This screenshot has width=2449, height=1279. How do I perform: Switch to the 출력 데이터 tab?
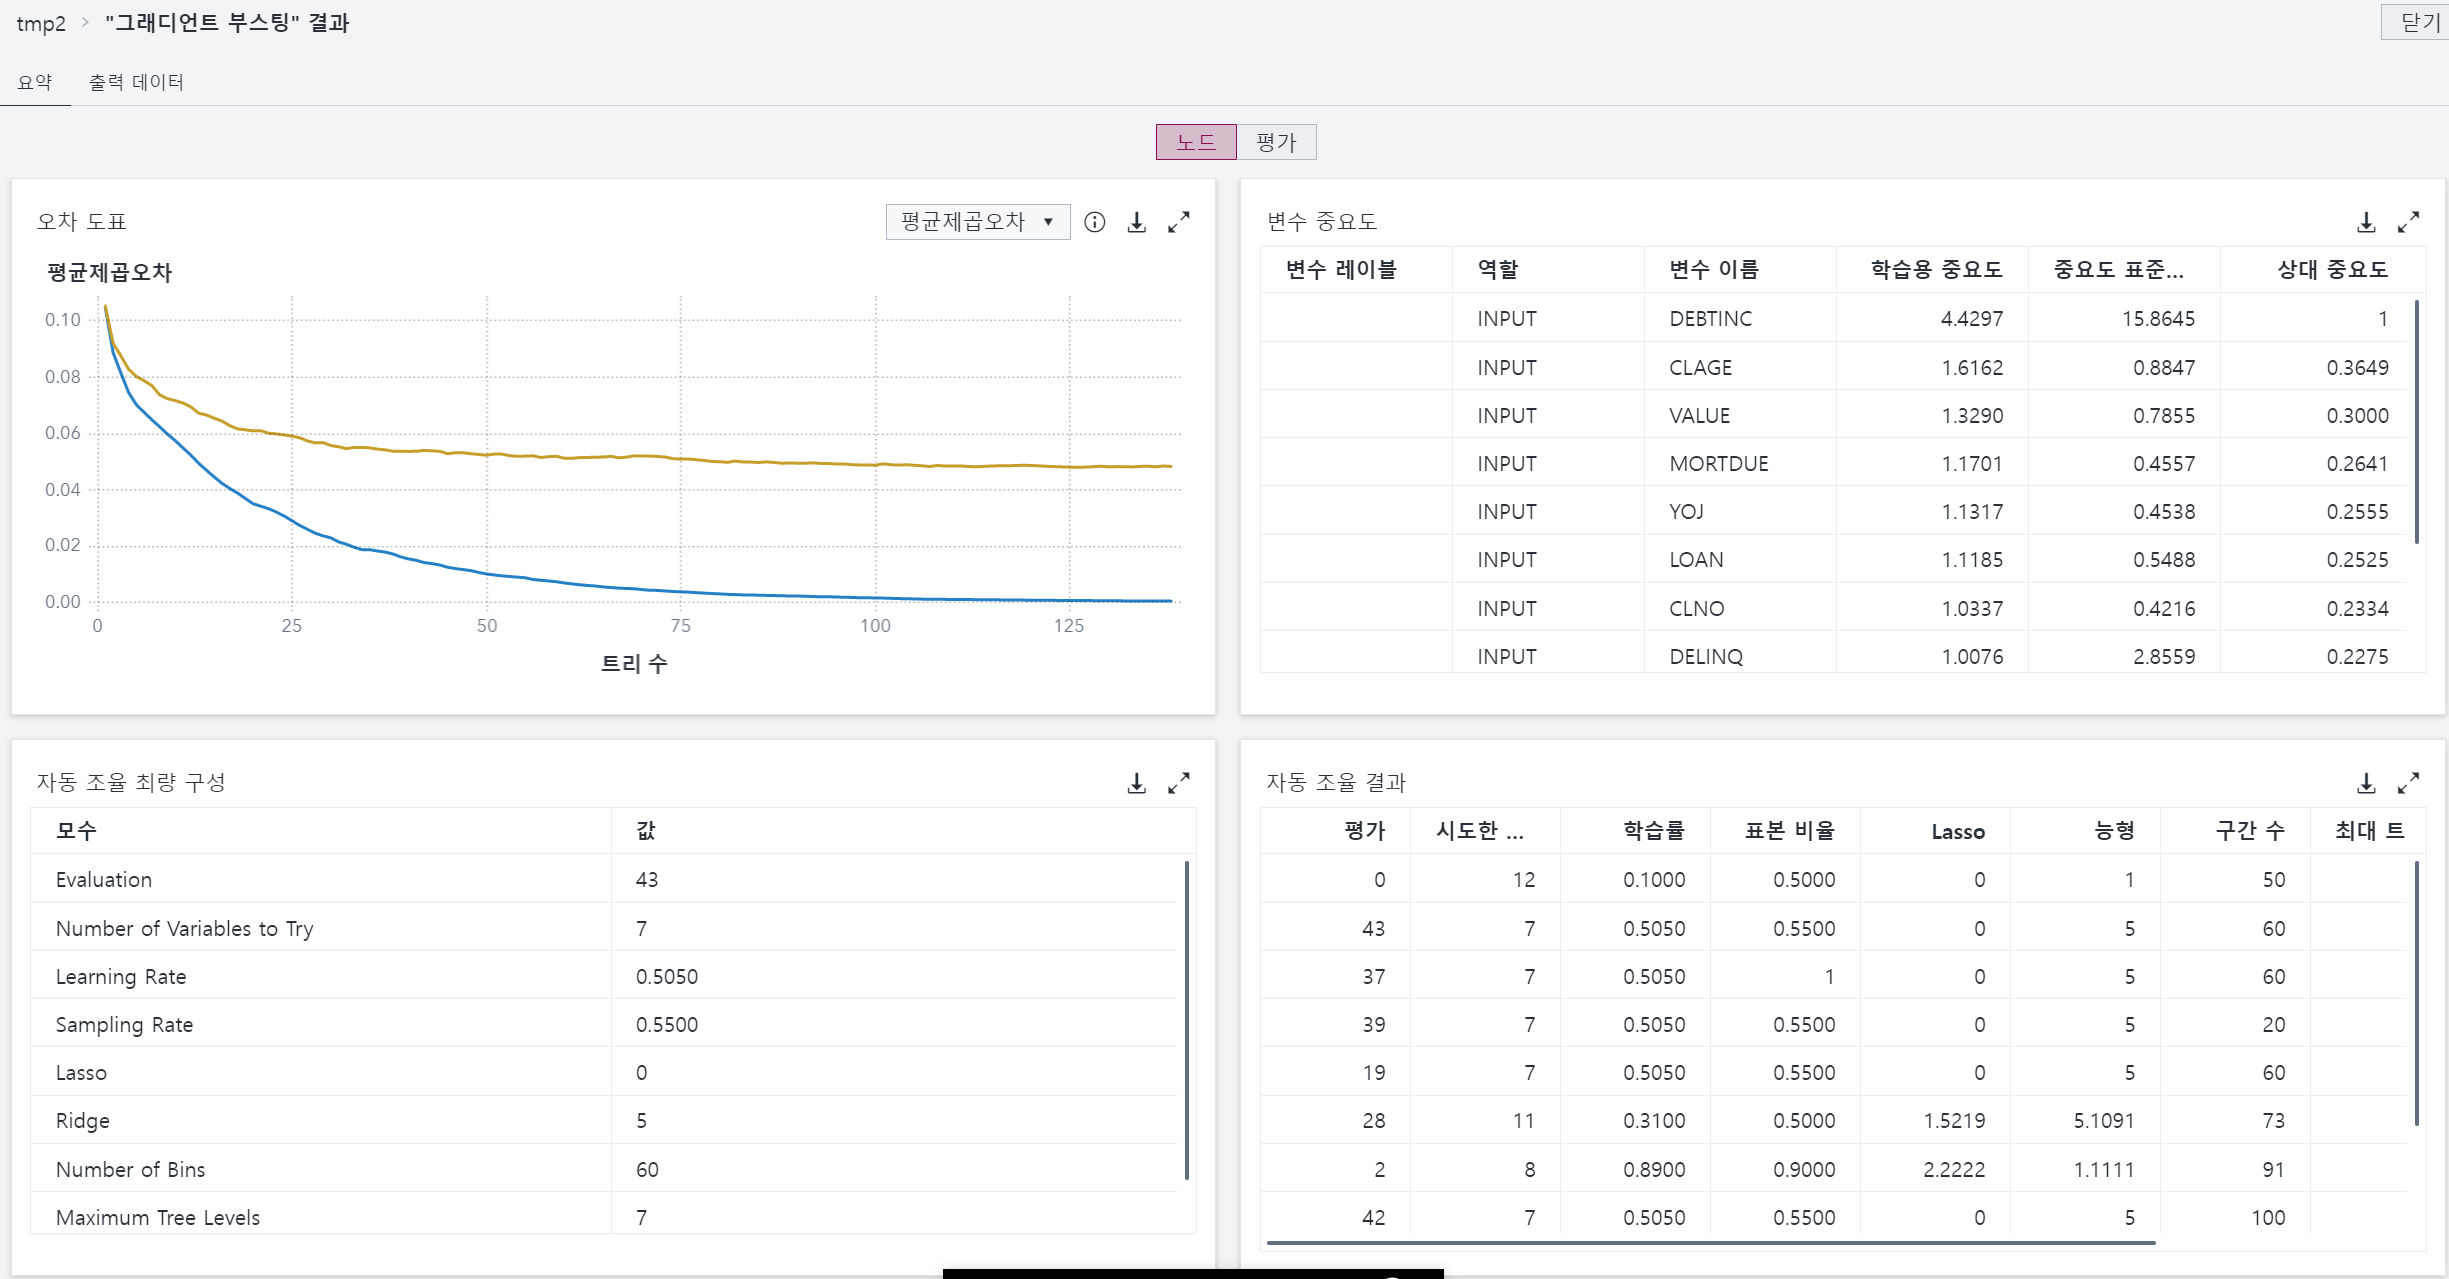pyautogui.click(x=136, y=82)
